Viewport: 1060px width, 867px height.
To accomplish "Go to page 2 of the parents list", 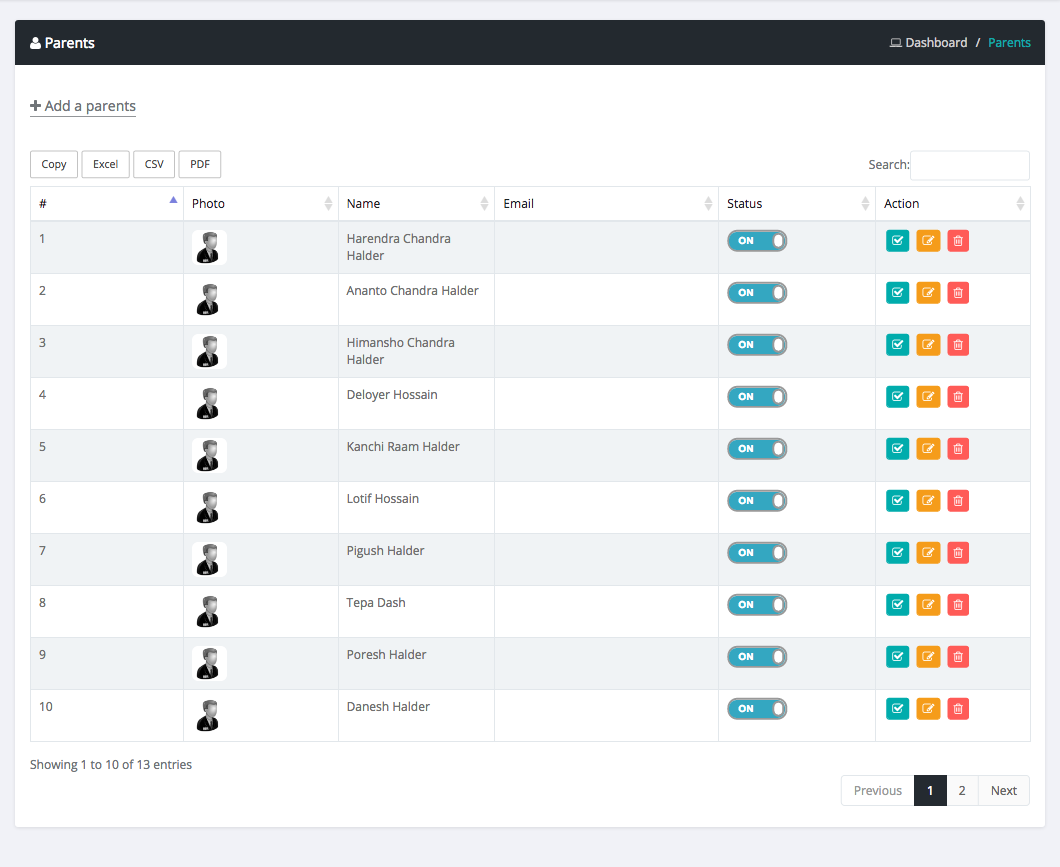I will coord(962,791).
